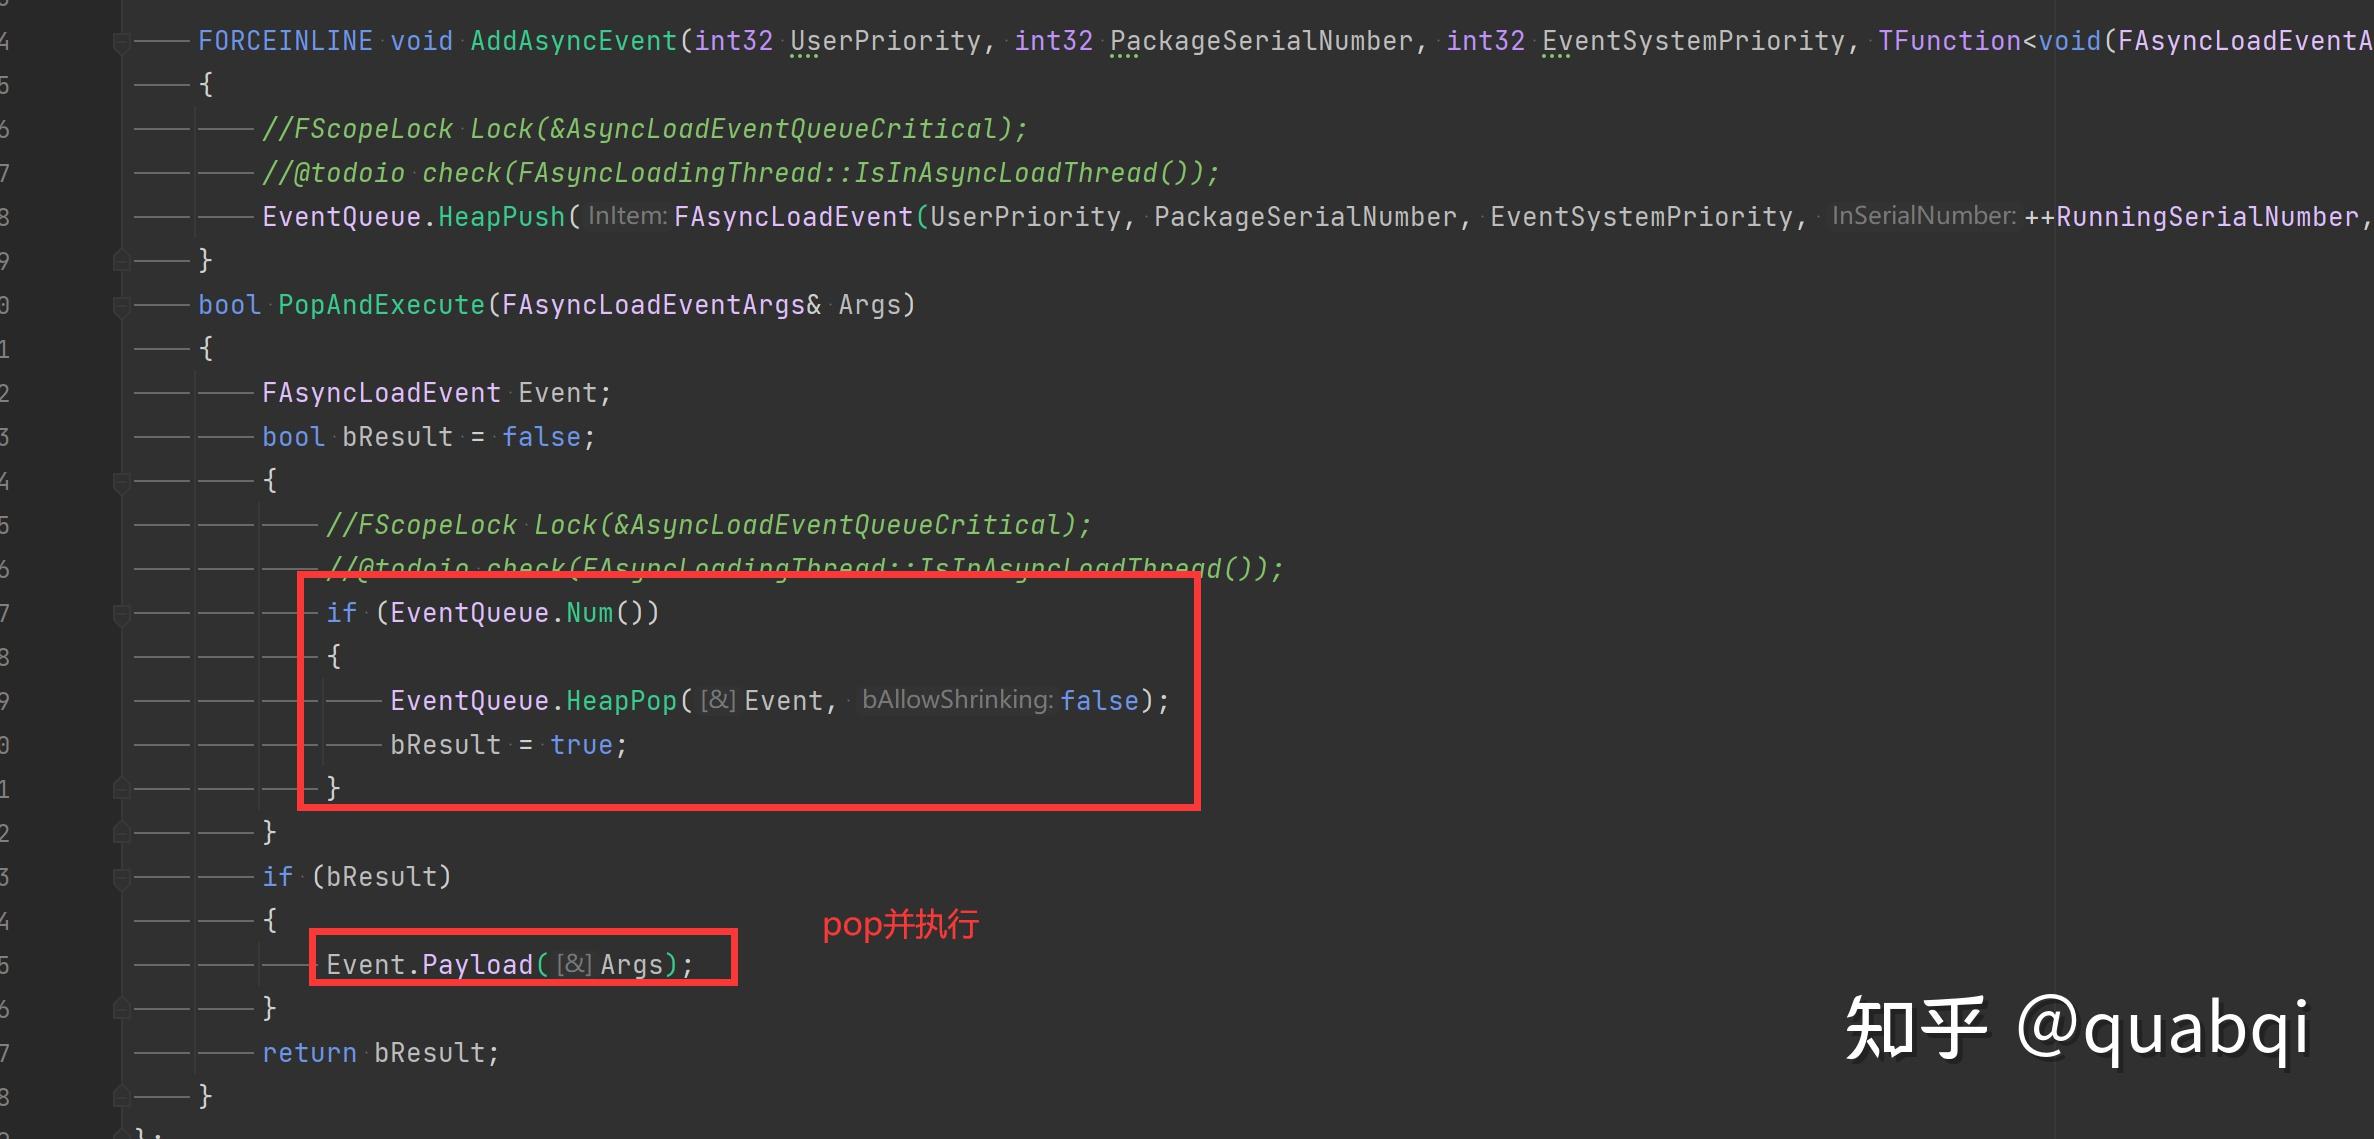
Task: Click the 'return bResult;' statement line
Action: tap(380, 1053)
